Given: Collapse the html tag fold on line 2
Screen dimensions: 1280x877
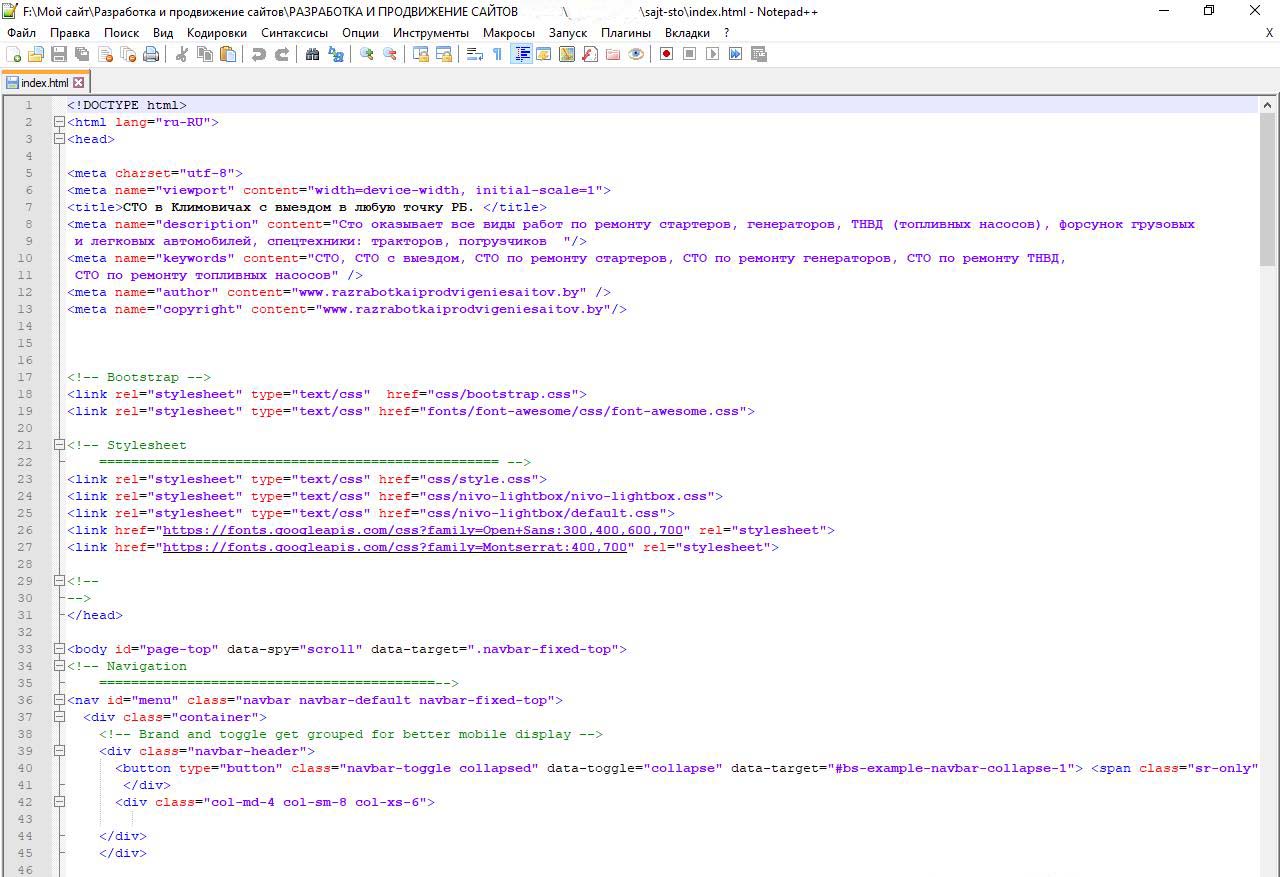Looking at the screenshot, I should (59, 122).
